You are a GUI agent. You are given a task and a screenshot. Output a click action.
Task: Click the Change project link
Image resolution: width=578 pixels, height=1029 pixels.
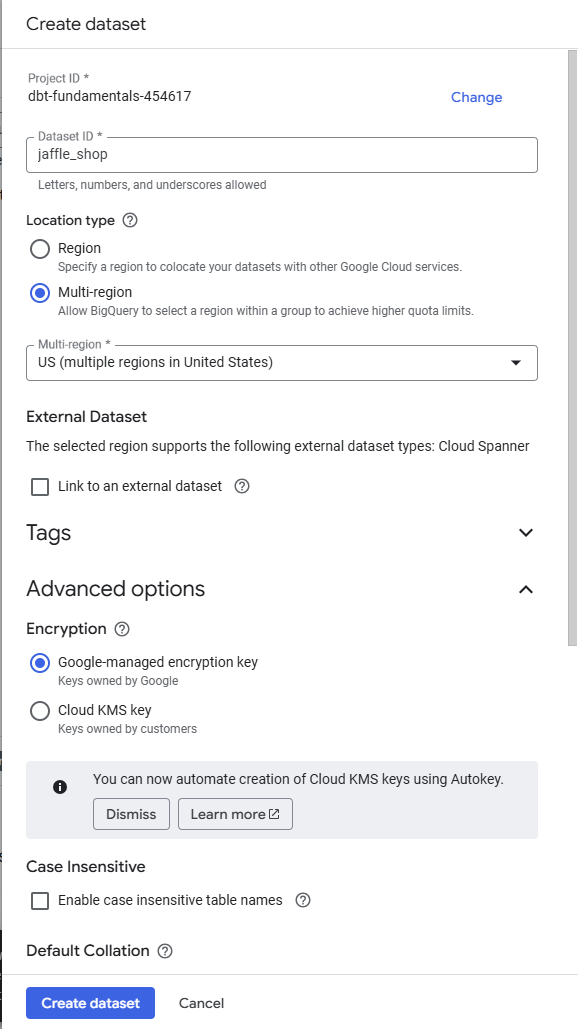coord(476,97)
